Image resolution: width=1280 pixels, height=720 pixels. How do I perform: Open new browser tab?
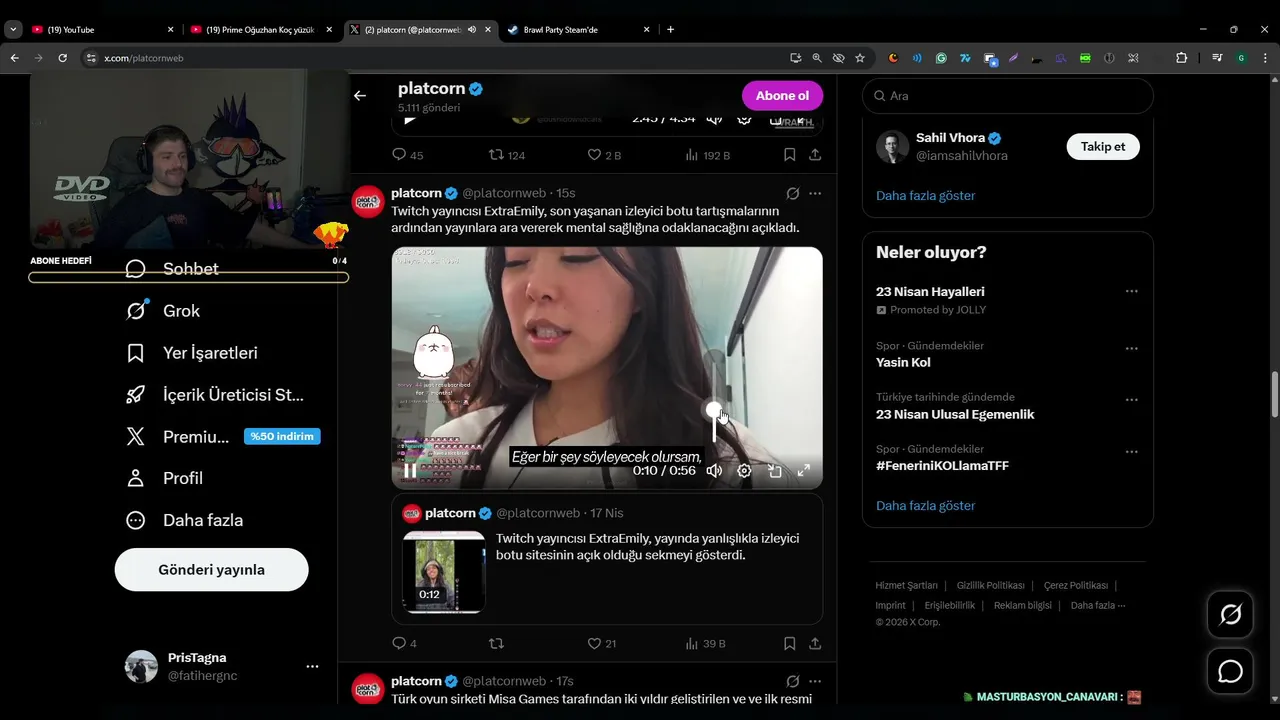[x=670, y=30]
